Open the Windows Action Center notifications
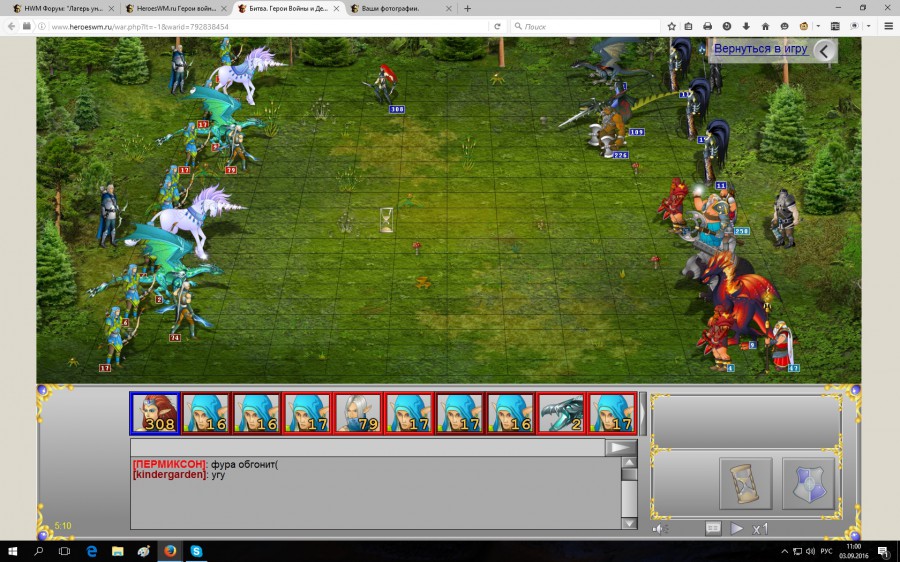 883,552
